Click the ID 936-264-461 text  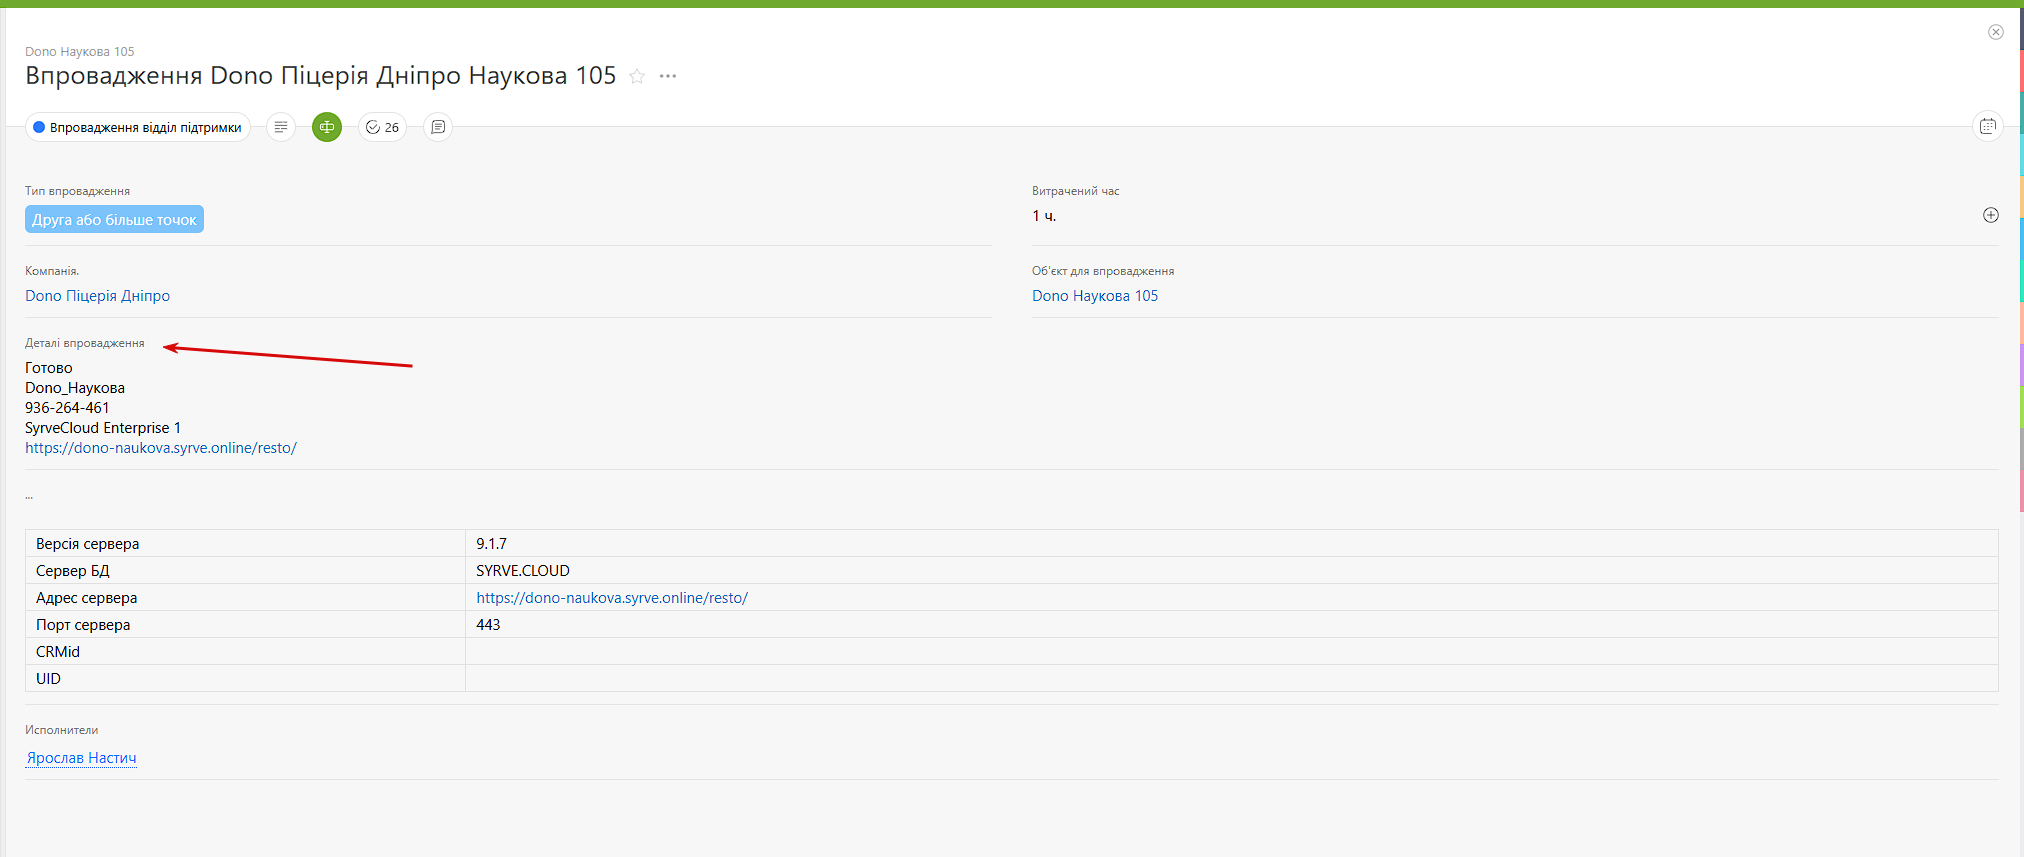click(67, 408)
